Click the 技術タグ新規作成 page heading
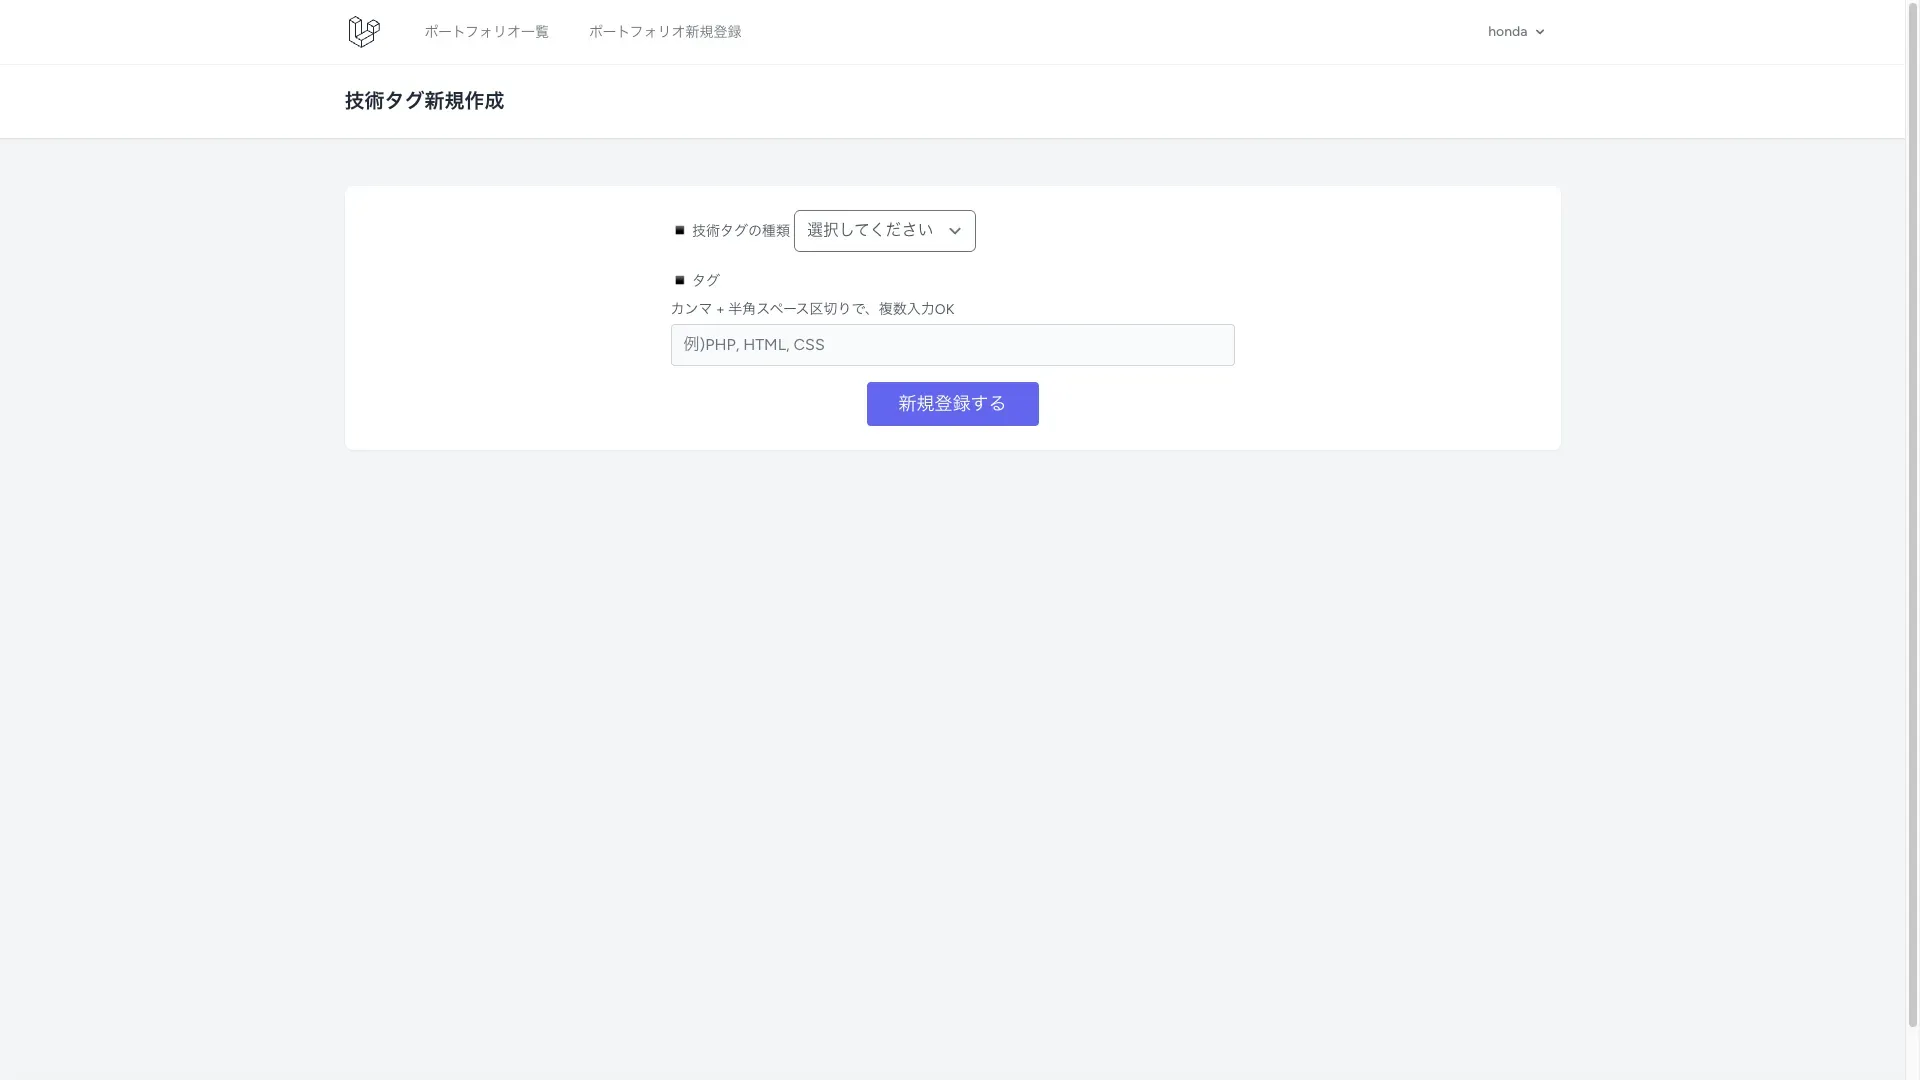The width and height of the screenshot is (1920, 1080). coord(424,101)
